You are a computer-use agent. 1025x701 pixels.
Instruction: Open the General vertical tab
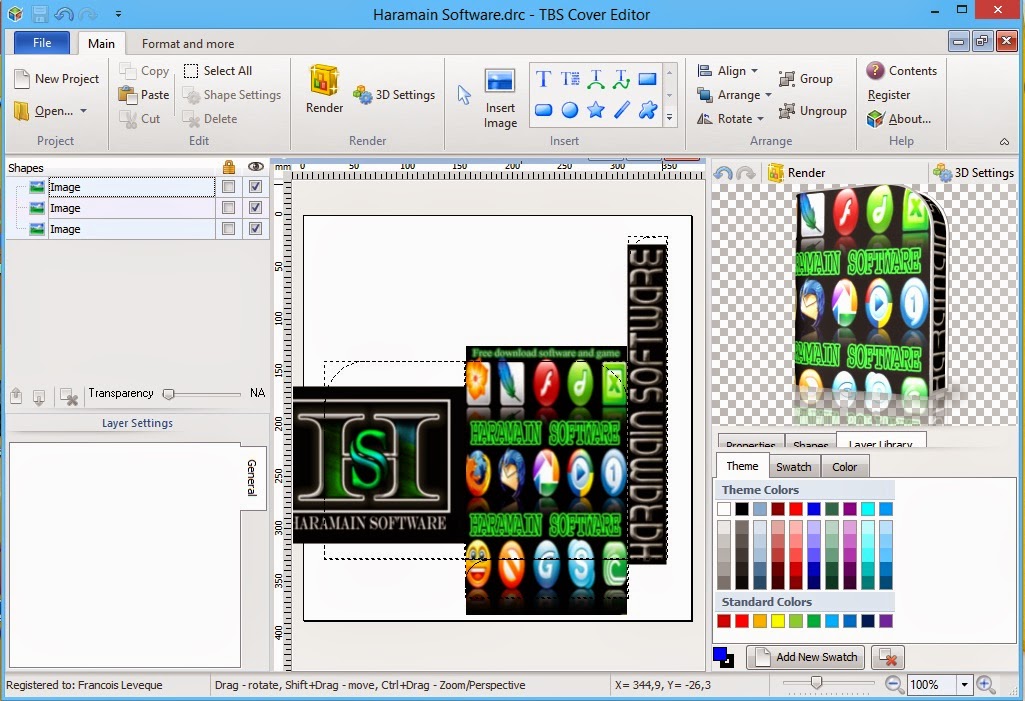tap(252, 478)
